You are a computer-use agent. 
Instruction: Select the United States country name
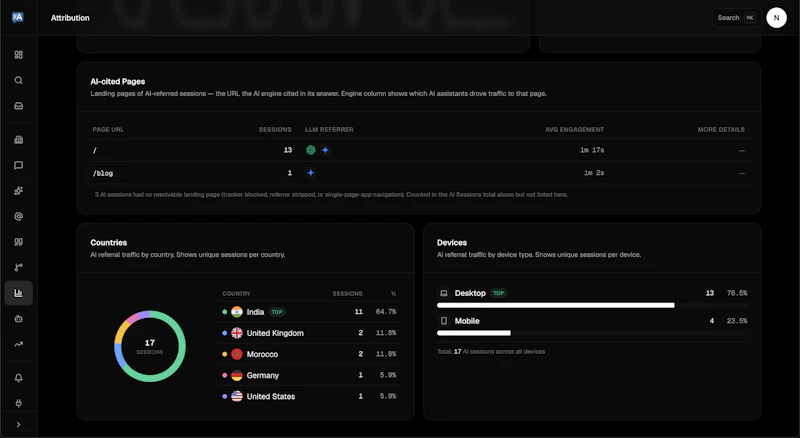coord(271,396)
